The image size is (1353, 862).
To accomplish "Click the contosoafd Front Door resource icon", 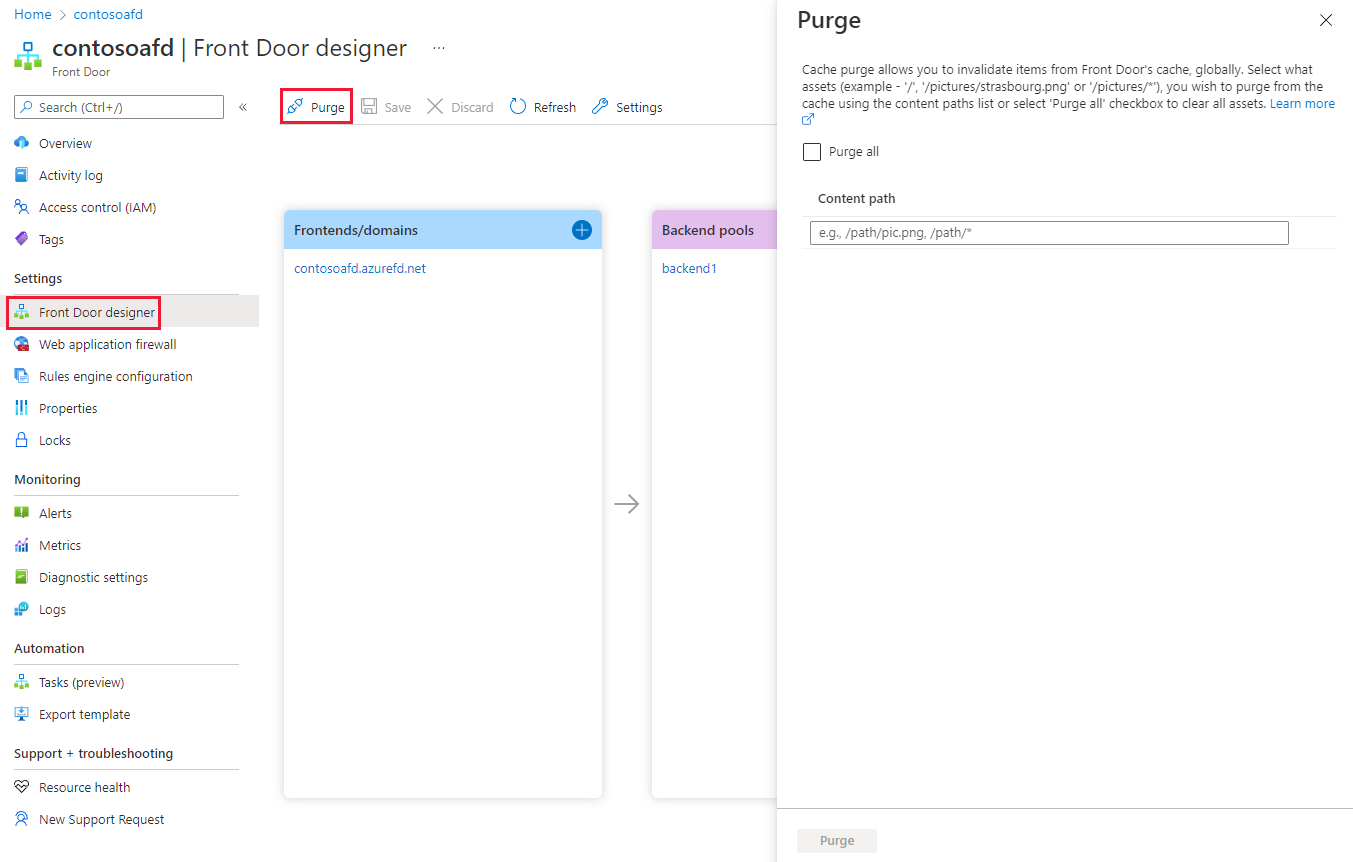I will point(28,56).
